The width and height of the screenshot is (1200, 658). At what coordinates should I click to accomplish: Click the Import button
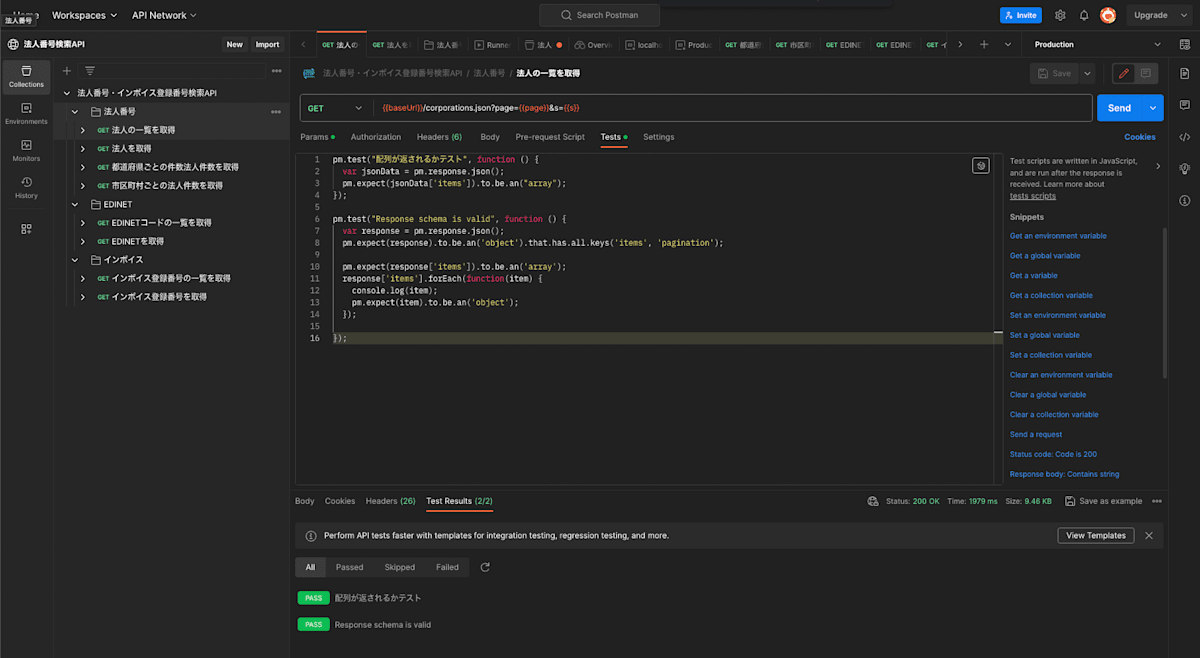(x=267, y=45)
